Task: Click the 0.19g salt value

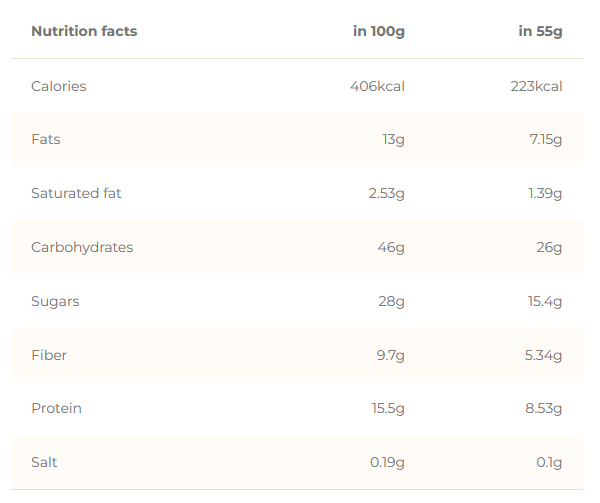Action: point(385,462)
